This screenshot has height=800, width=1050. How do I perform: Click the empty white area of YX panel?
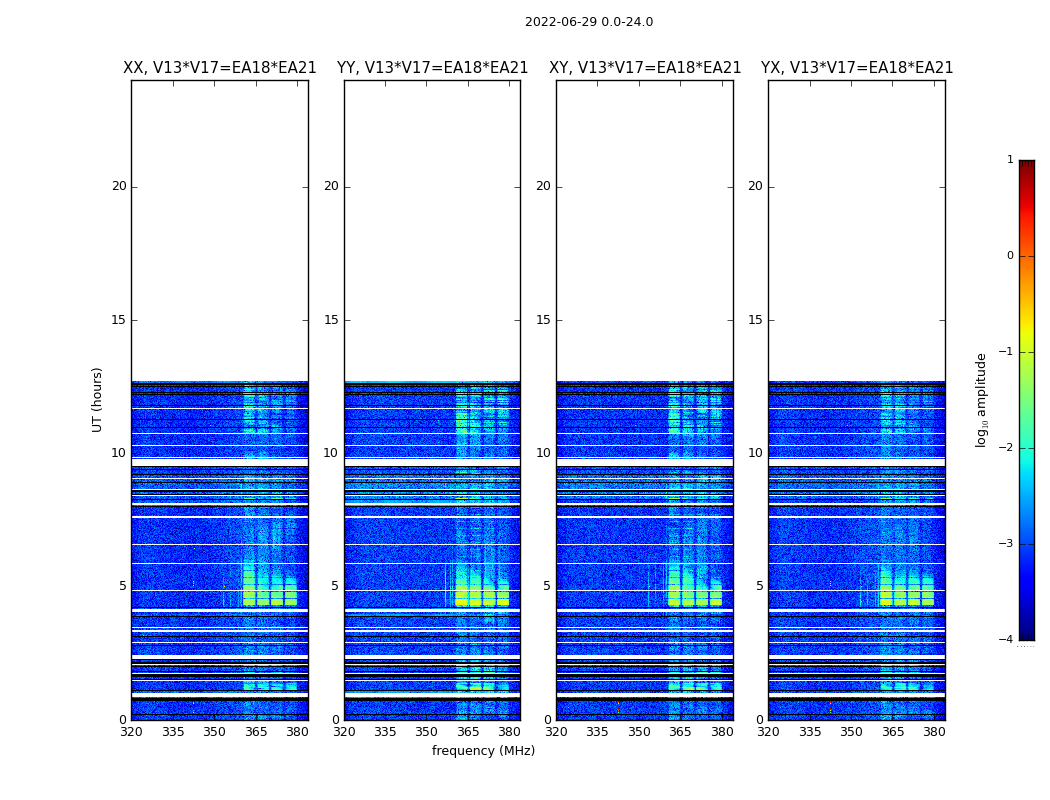tap(857, 230)
